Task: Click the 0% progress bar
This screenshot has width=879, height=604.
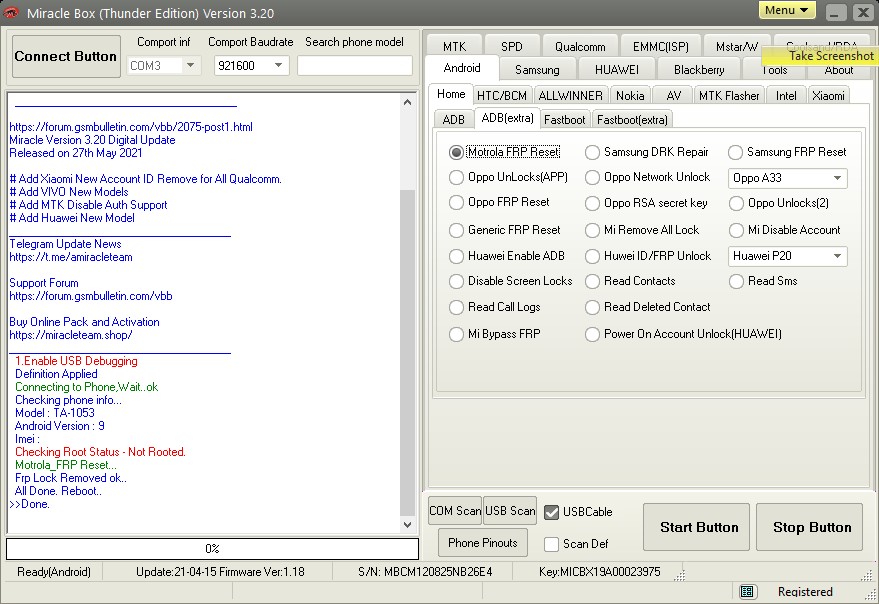Action: [212, 549]
